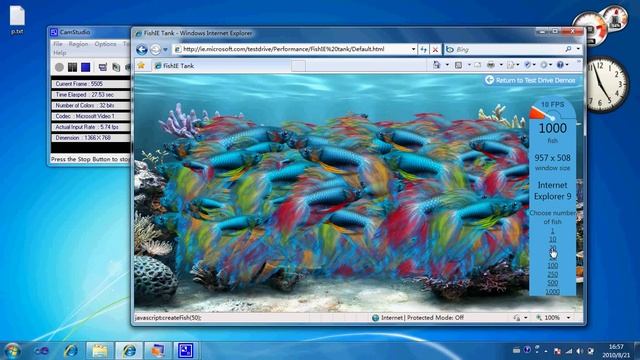
Task: Choose 250 fish link
Action: tap(552, 274)
